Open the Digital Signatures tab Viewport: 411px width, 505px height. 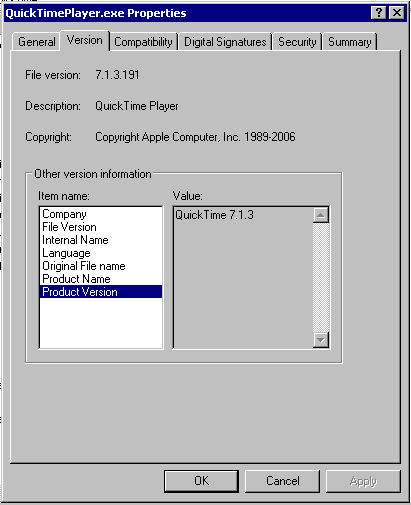click(x=225, y=42)
